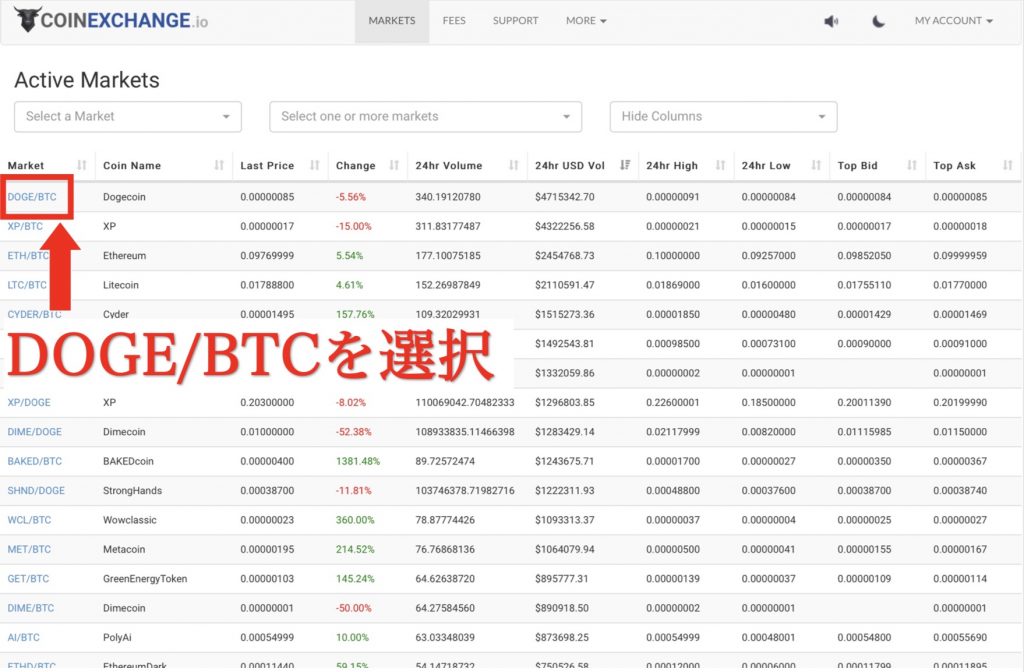Select the SHND/DOGE market link

(36, 490)
